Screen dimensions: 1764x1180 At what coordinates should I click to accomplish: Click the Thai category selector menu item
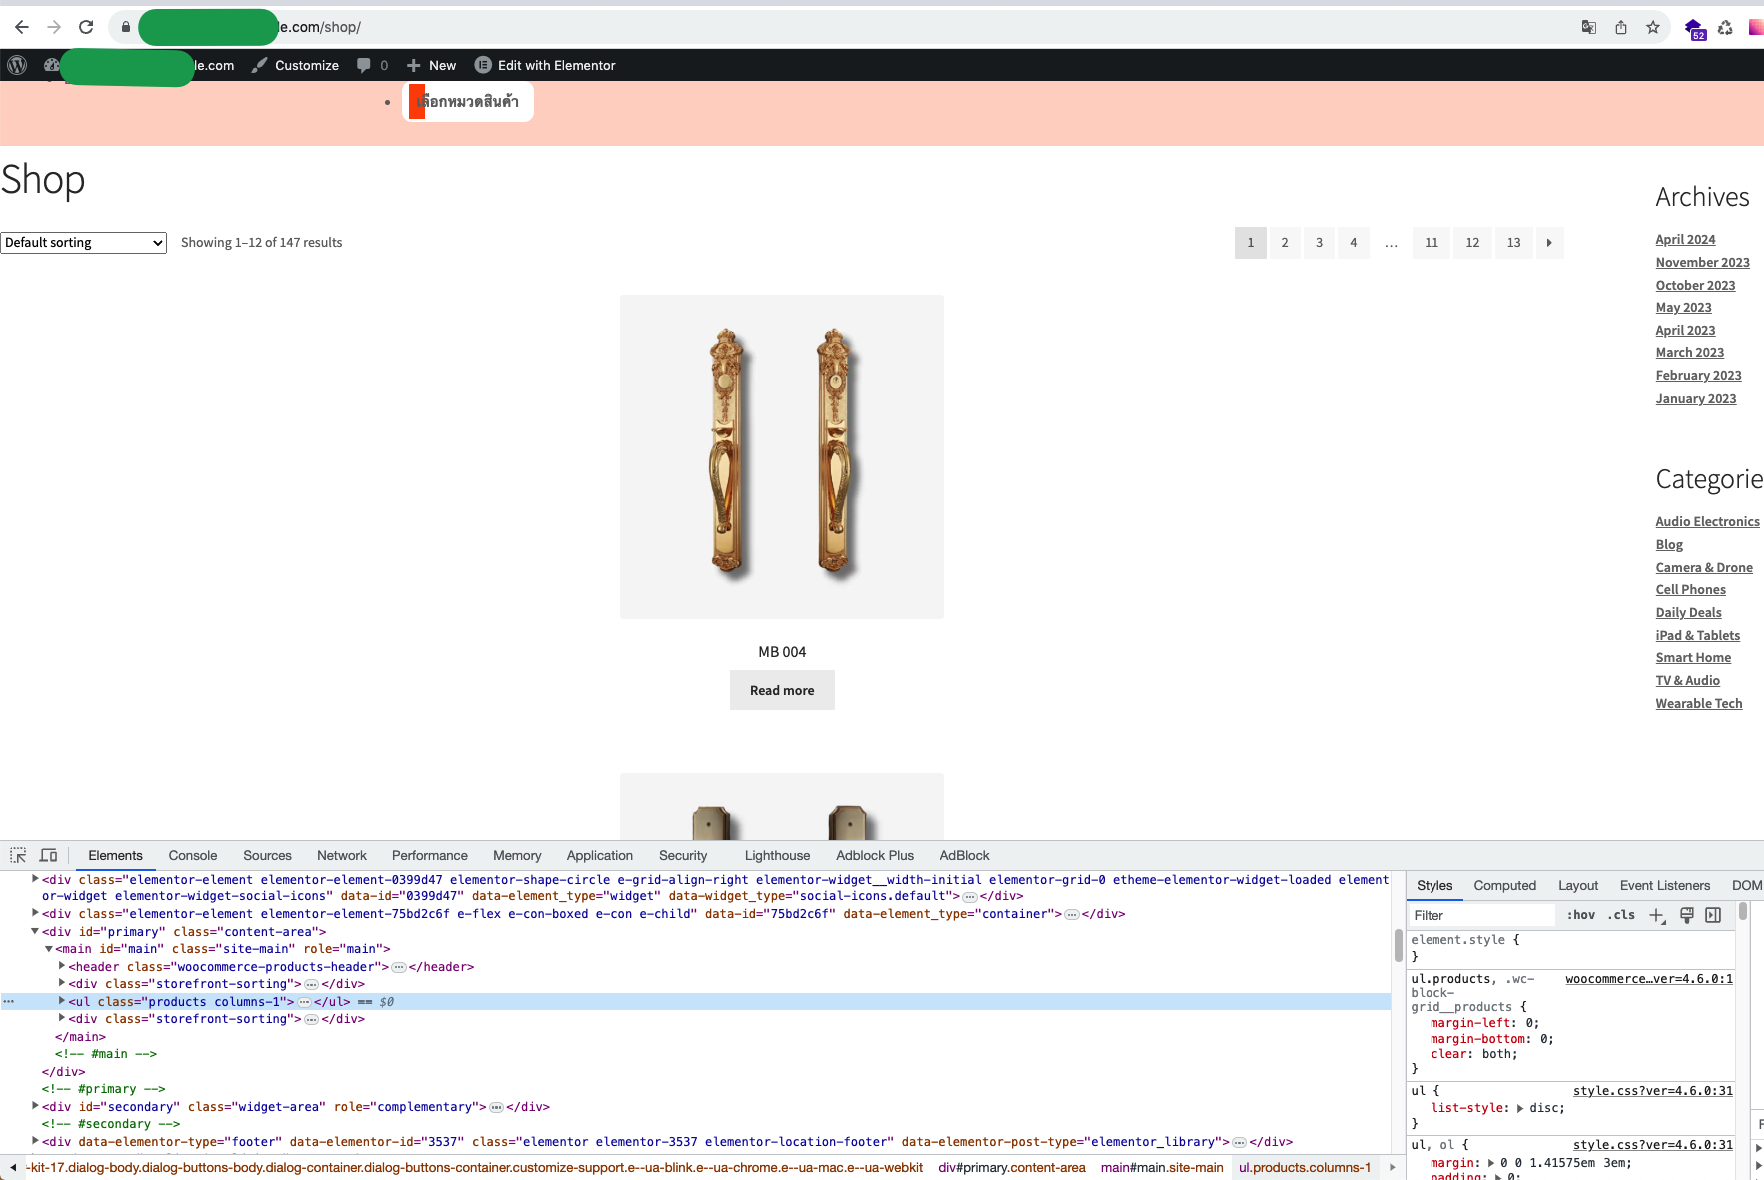coord(468,101)
